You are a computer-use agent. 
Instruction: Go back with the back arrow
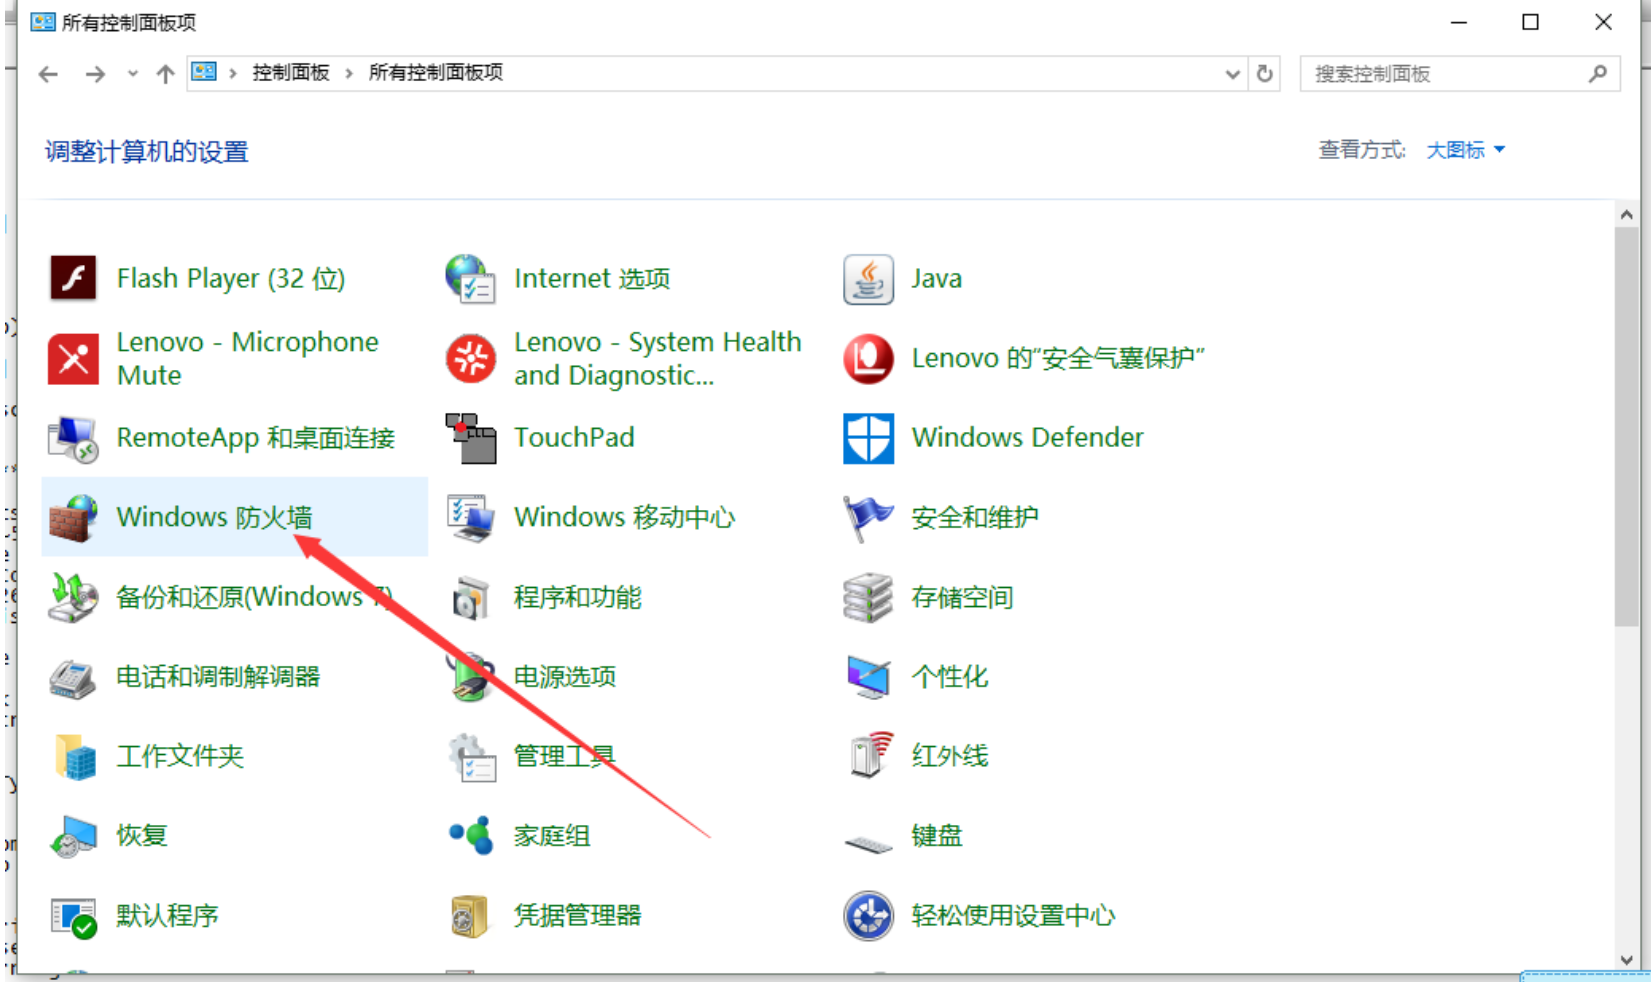48,74
